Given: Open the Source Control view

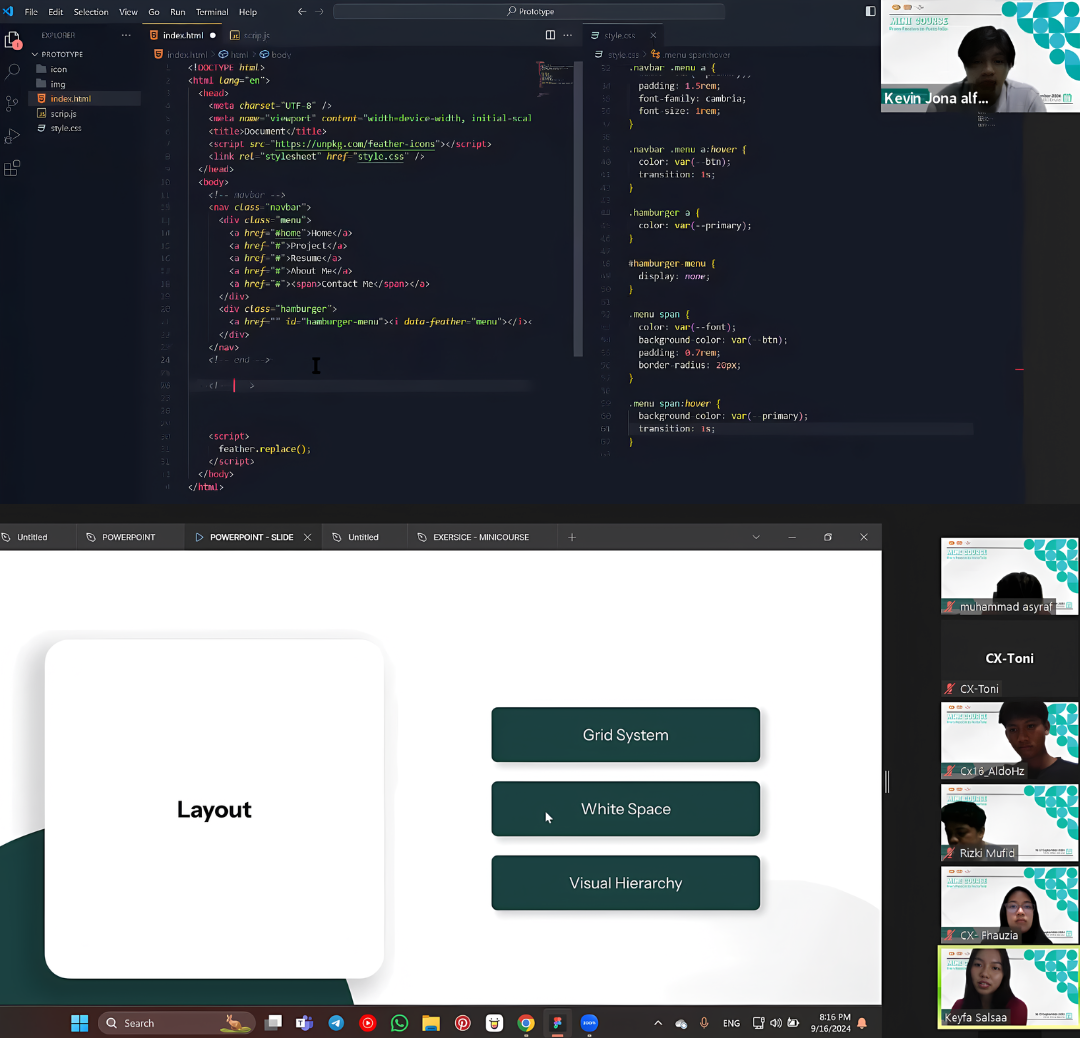Looking at the screenshot, I should click(13, 103).
